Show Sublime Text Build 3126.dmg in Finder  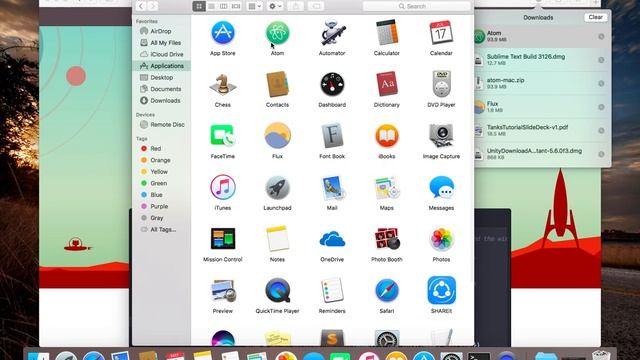coord(601,60)
